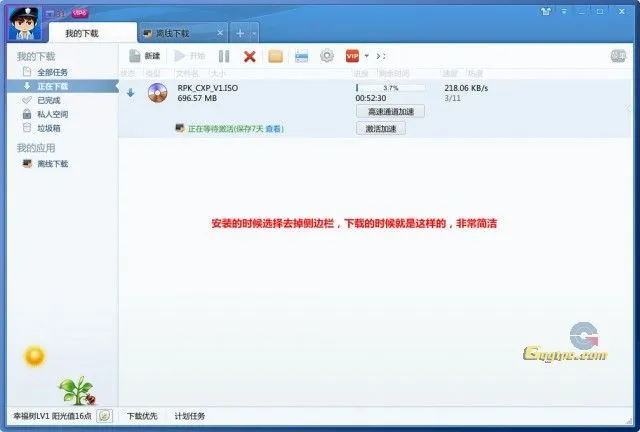Click the 我的下载 sidebar heading
The height and width of the screenshot is (432, 640).
point(36,56)
